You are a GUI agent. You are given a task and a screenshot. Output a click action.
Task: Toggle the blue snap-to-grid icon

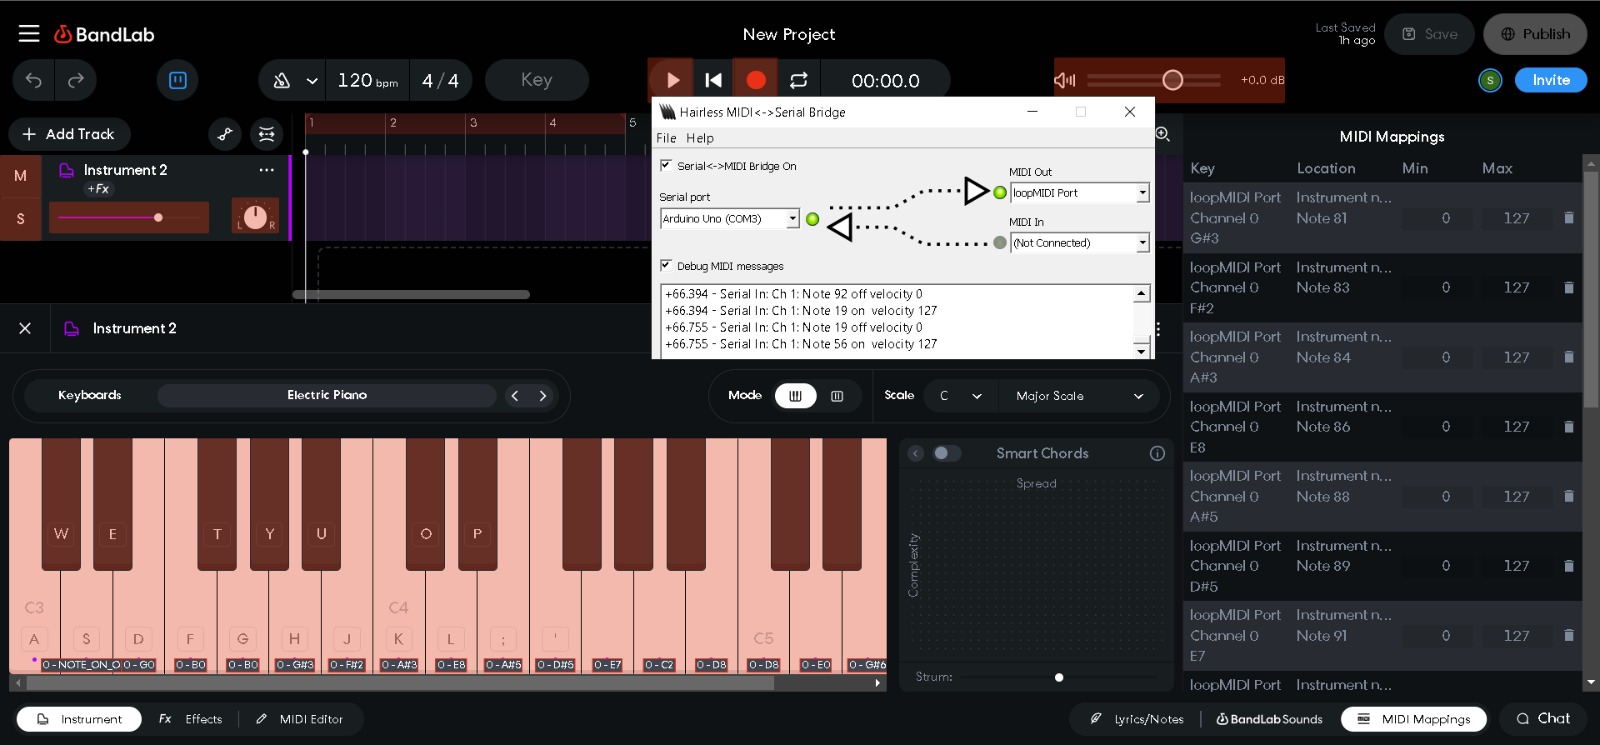[x=178, y=80]
